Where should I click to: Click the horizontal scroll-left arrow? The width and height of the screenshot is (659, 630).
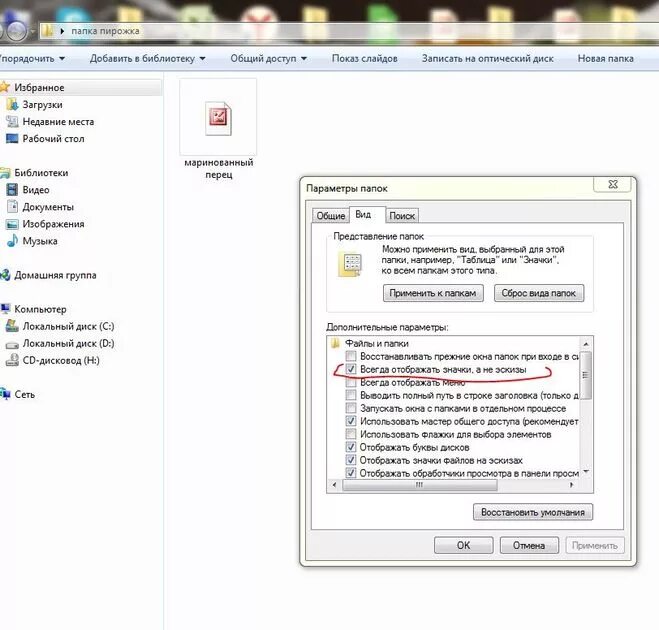[335, 485]
